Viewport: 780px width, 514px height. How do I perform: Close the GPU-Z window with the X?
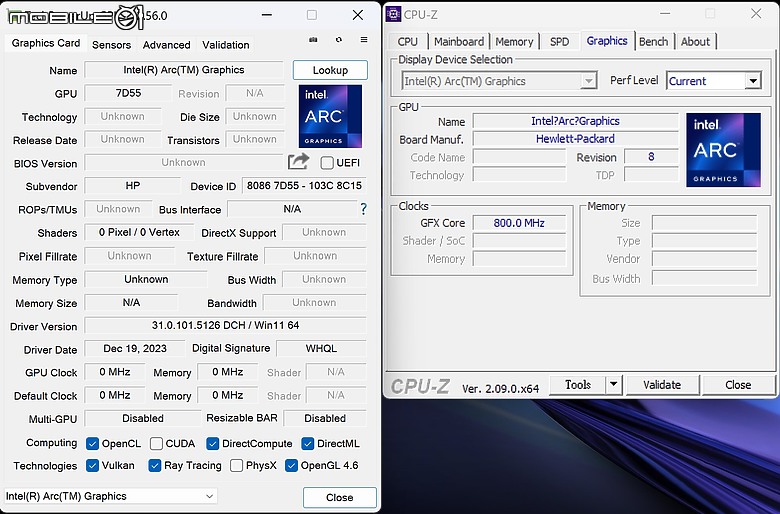tap(358, 15)
